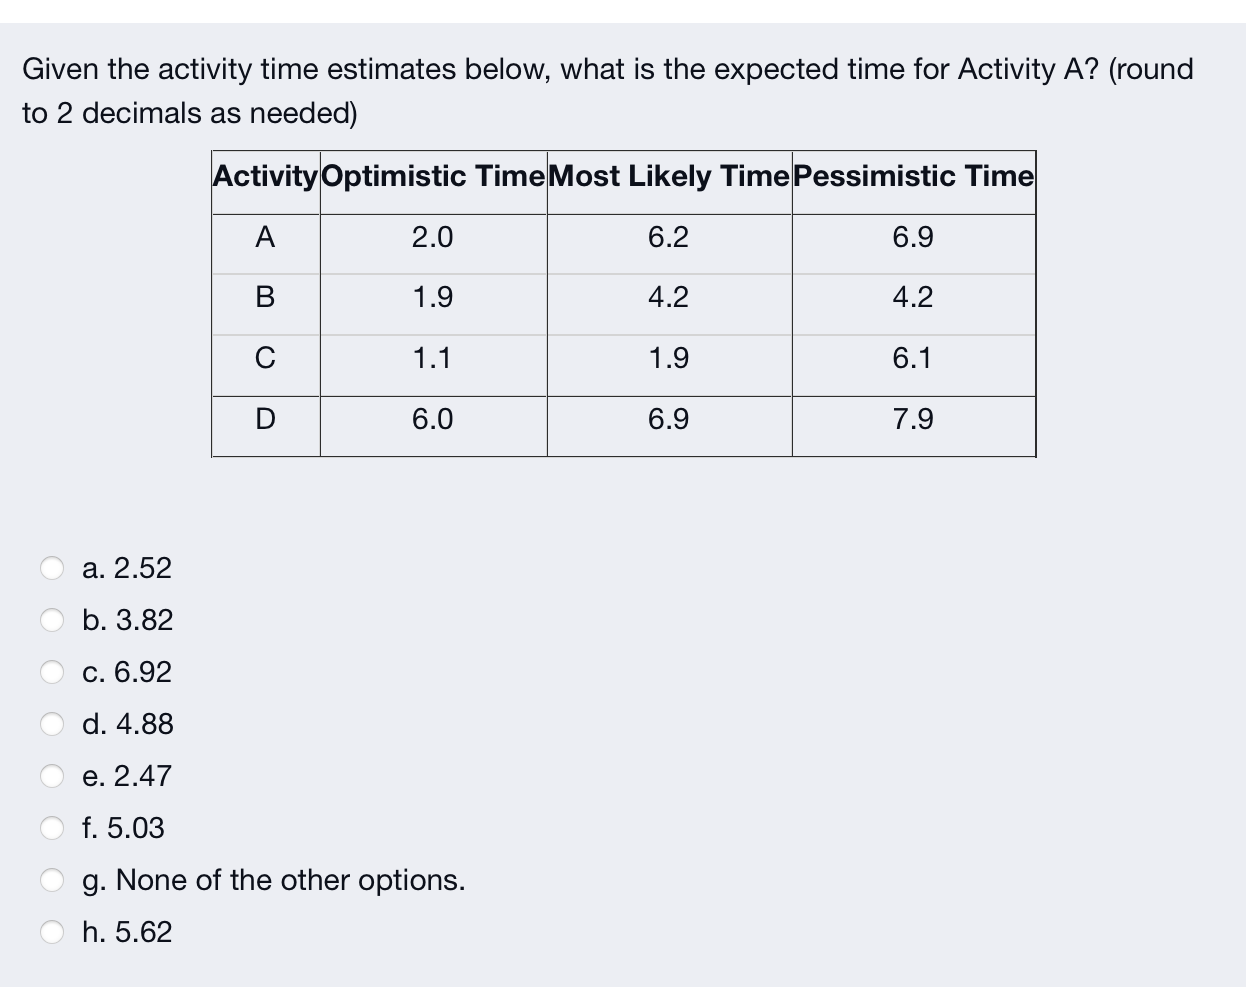Click the Activity column header

(x=264, y=176)
